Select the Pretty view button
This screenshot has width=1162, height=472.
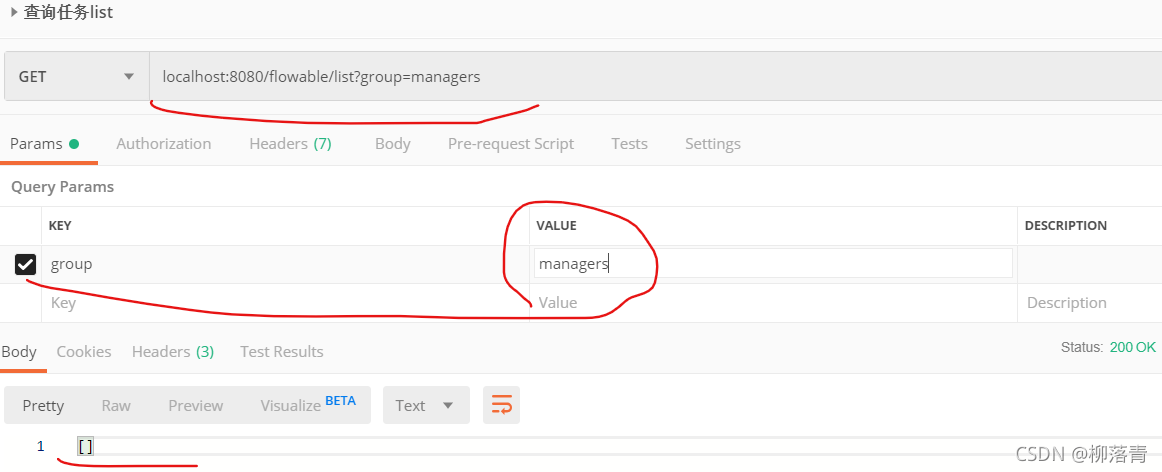pos(43,405)
